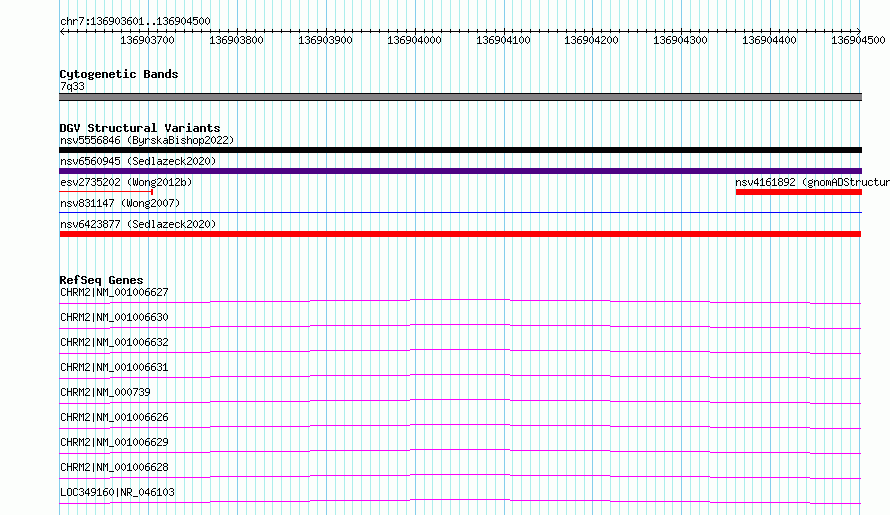Click ruler position 136904500
This screenshot has width=890, height=515.
pyautogui.click(x=858, y=40)
